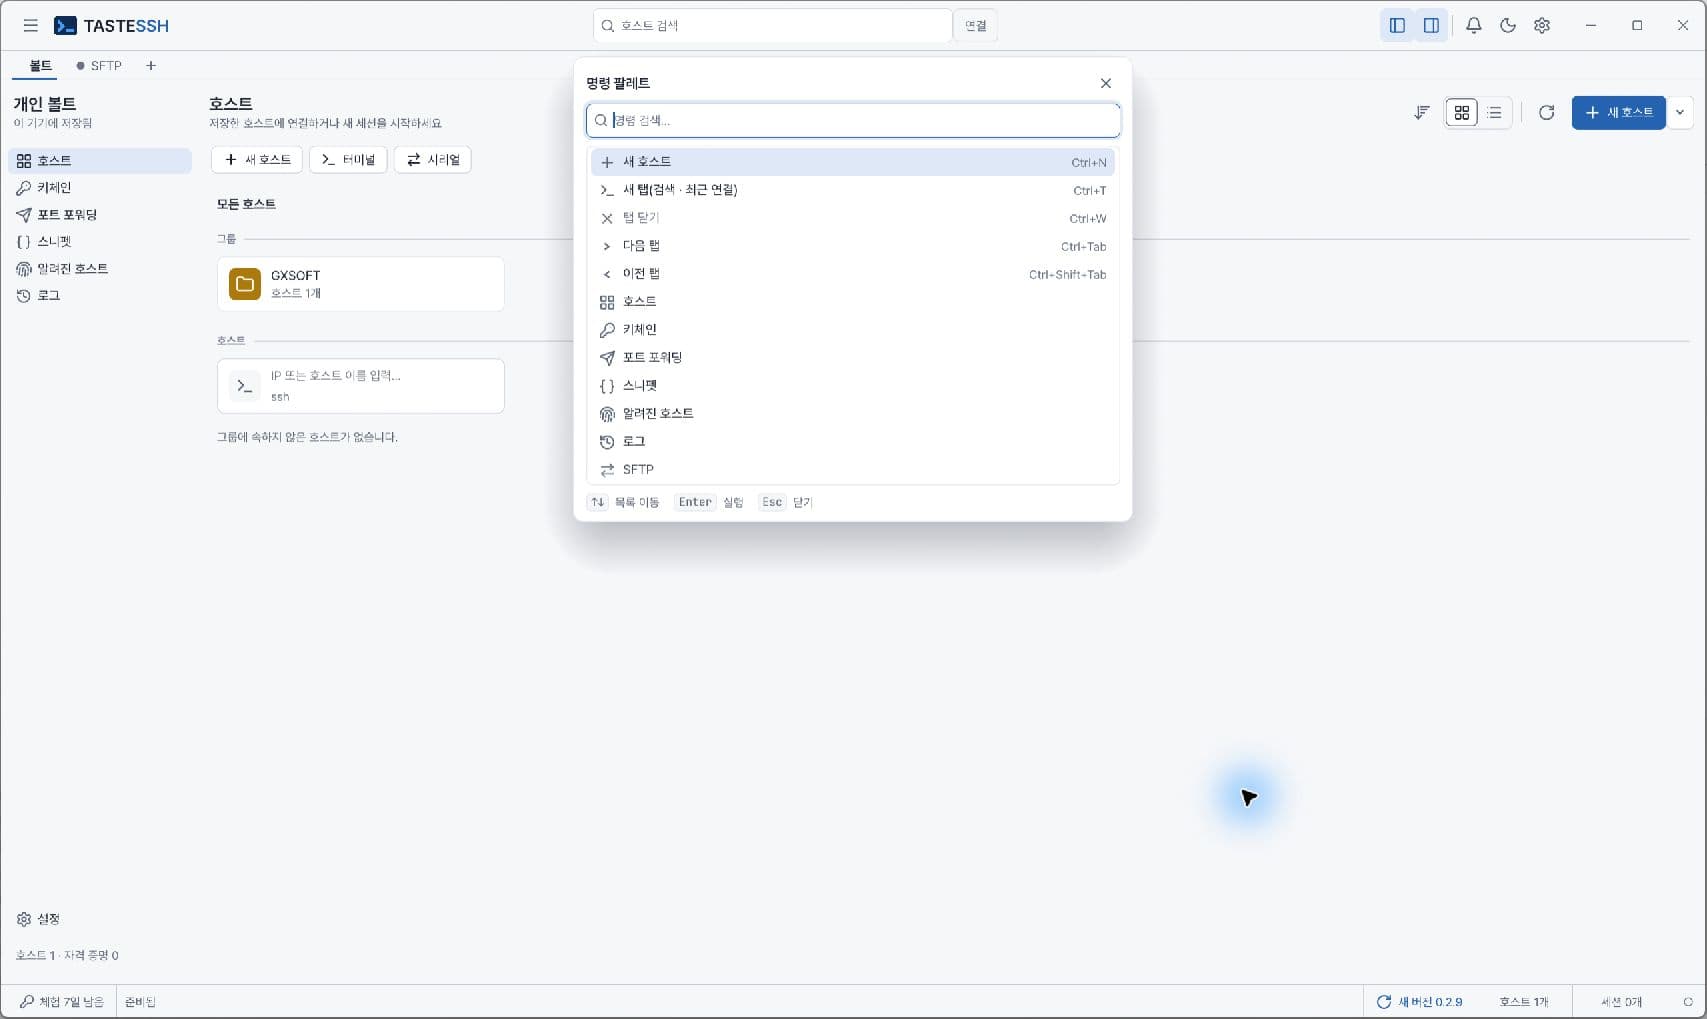Select 탭 닫기 command in palette

click(x=853, y=218)
